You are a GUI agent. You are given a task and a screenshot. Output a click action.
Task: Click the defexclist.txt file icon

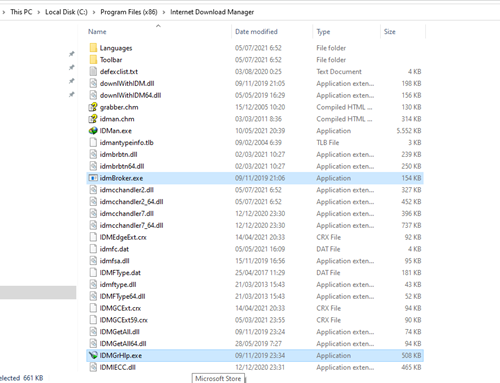(x=93, y=71)
